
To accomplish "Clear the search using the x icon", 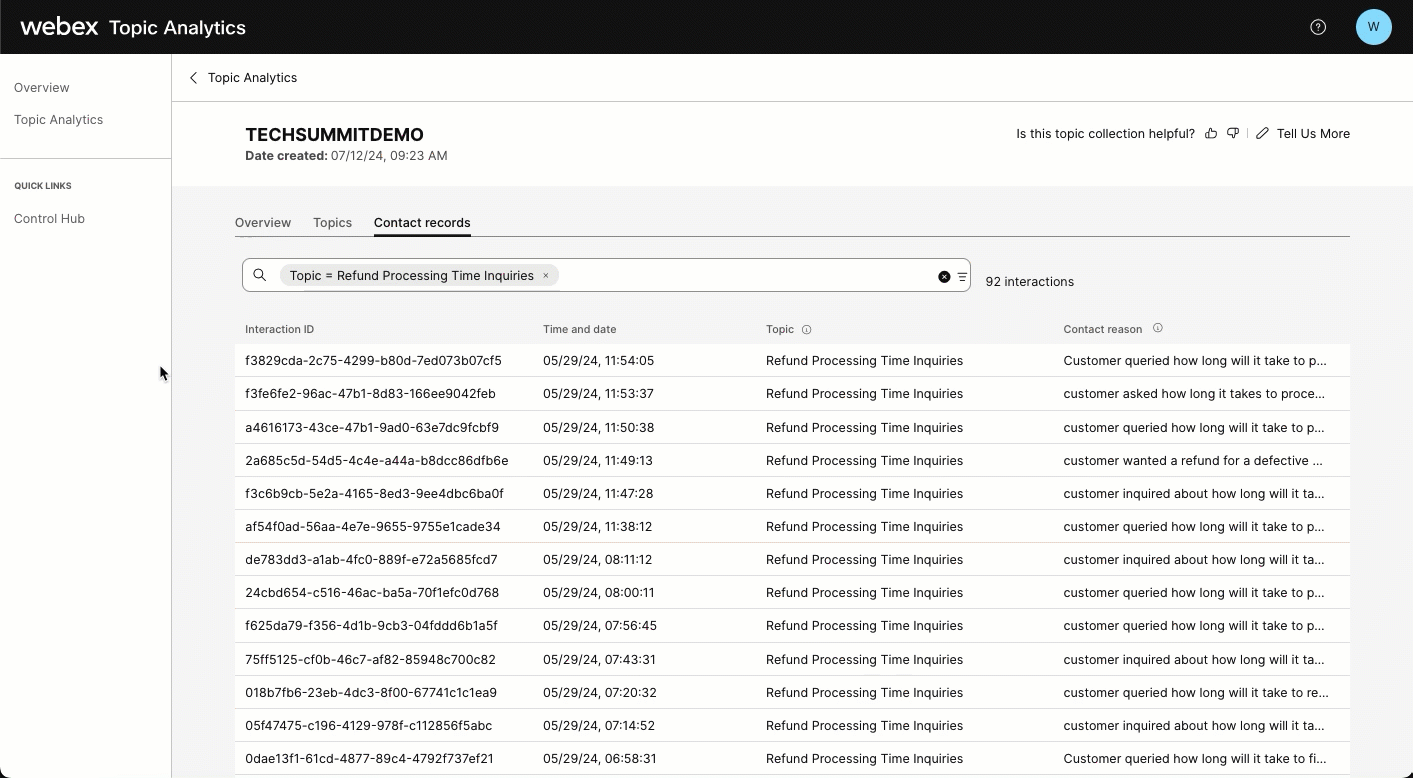I will (x=943, y=276).
